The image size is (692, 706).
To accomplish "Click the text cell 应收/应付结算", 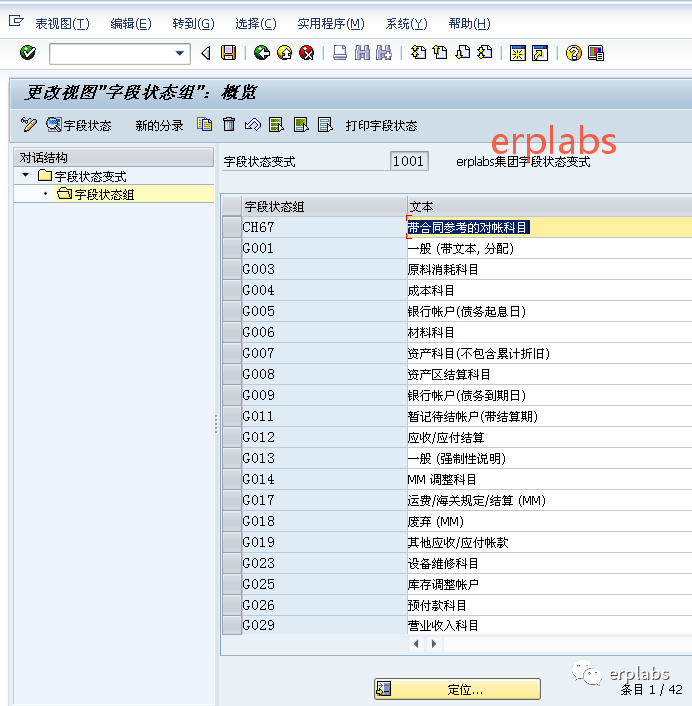I will pyautogui.click(x=549, y=437).
